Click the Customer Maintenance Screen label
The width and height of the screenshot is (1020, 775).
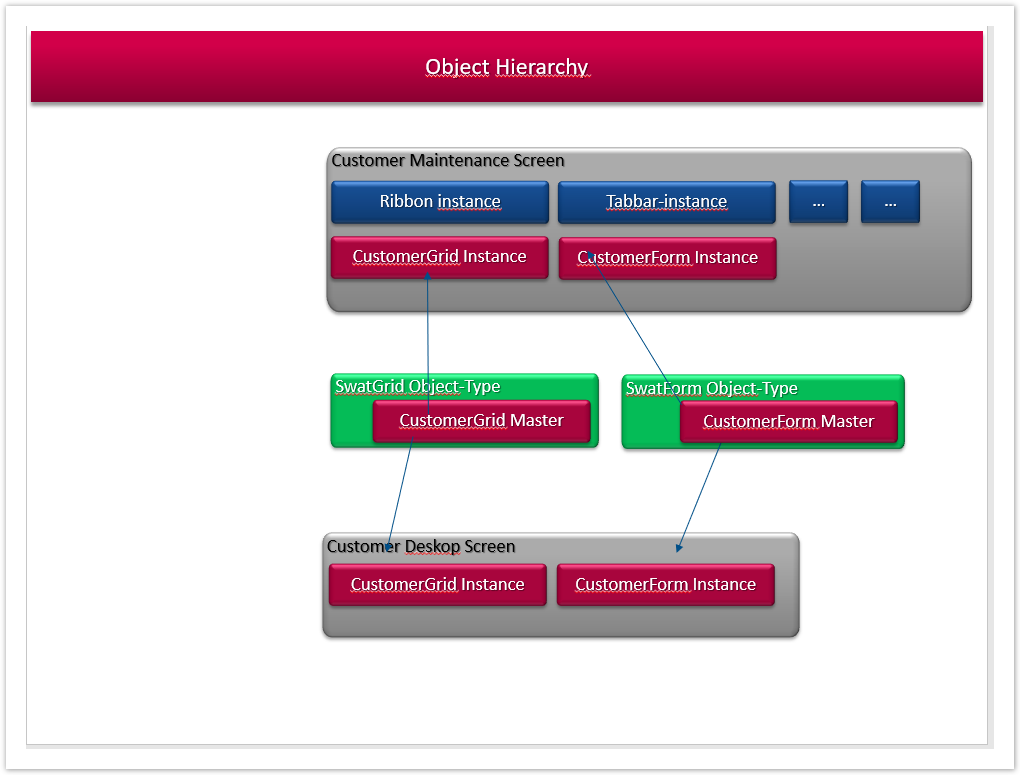click(448, 161)
